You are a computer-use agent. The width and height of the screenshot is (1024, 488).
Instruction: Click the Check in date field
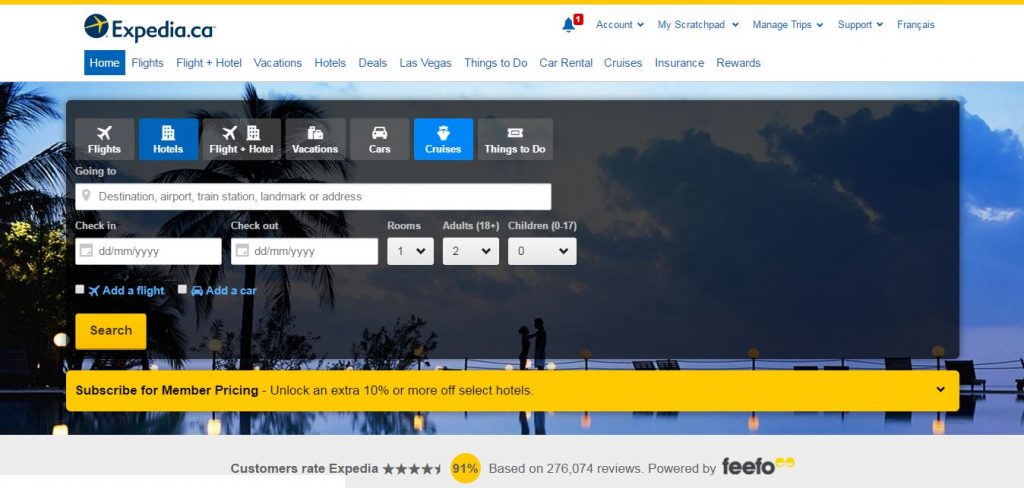click(x=148, y=251)
